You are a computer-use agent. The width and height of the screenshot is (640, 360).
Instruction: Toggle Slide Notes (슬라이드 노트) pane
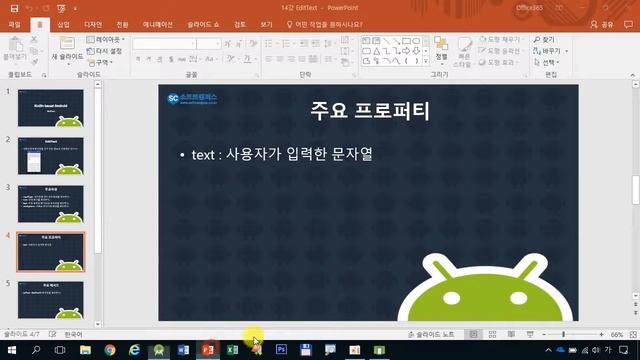click(431, 334)
